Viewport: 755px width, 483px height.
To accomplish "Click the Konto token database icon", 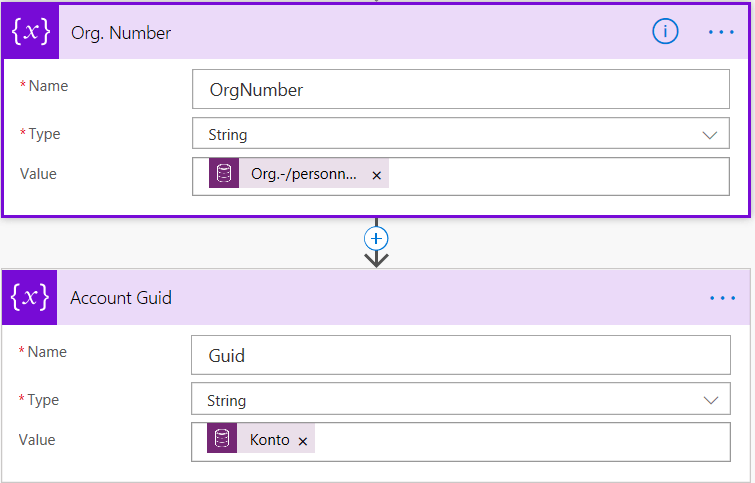I will pyautogui.click(x=223, y=440).
